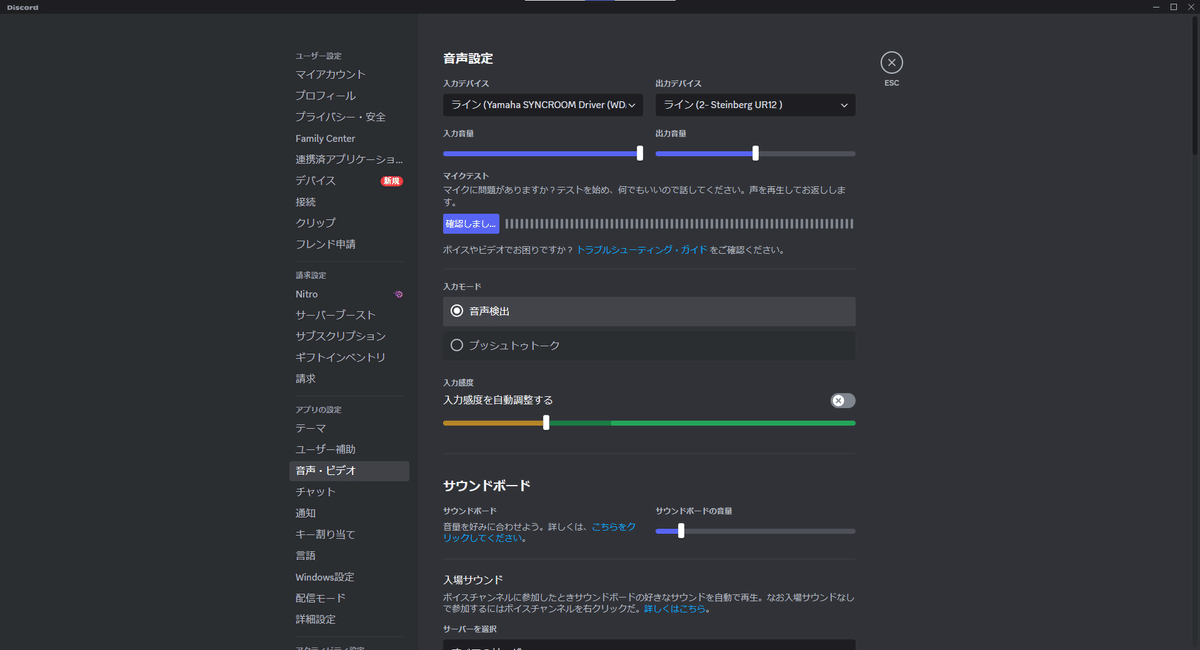Click the 入力音量 slider handle
1200x650 pixels.
[x=640, y=153]
